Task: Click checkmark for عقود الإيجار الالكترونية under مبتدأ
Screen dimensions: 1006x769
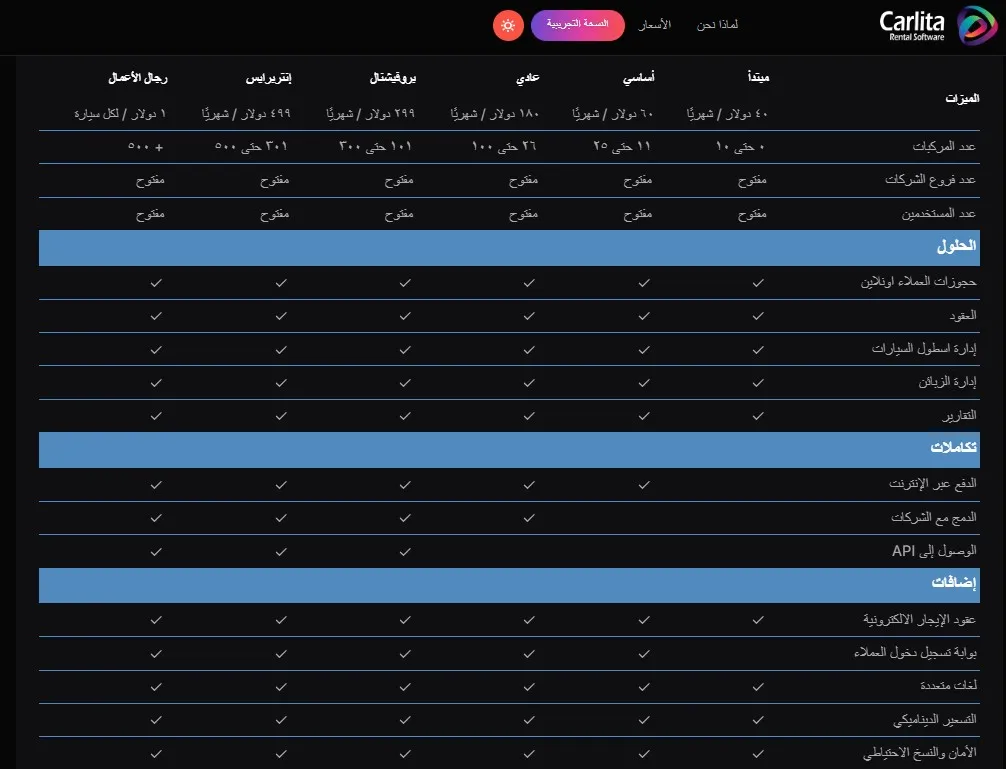Action: point(758,620)
